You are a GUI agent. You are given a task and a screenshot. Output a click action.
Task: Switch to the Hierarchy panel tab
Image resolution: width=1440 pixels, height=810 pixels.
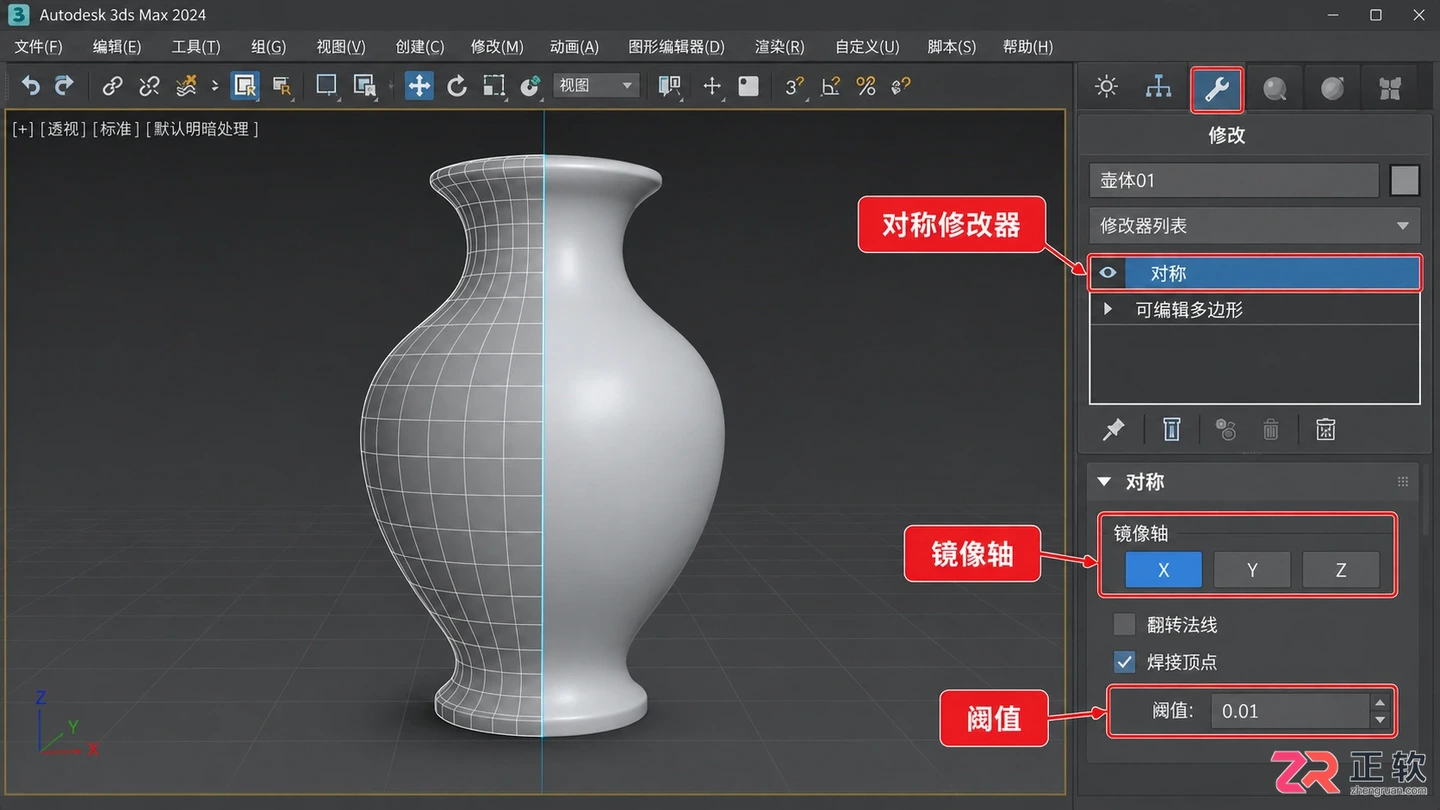(x=1158, y=87)
